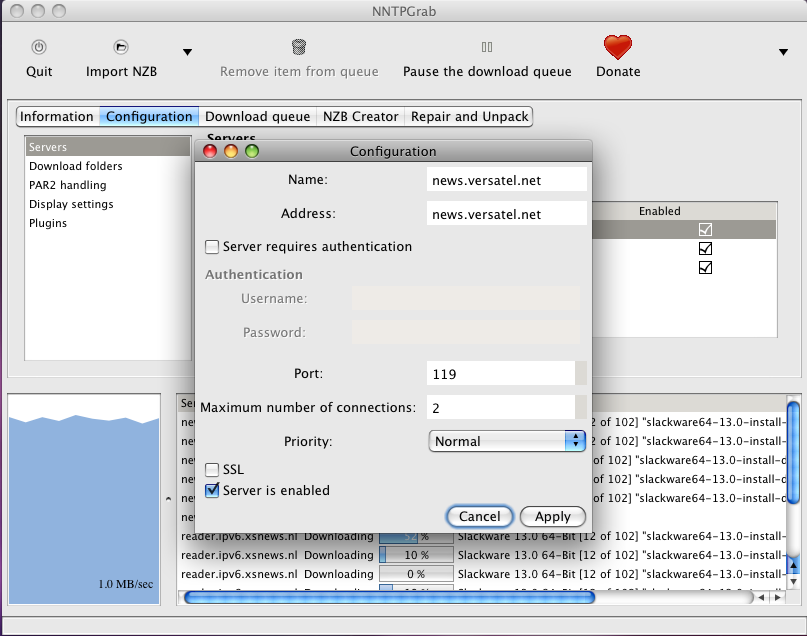Uncheck the Server is enabled checkbox

click(212, 491)
